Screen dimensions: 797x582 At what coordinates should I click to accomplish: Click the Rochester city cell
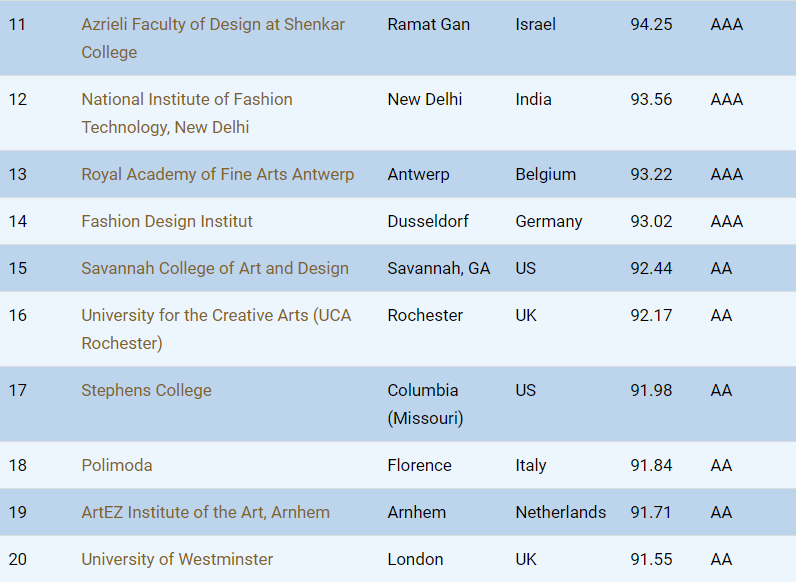[425, 315]
